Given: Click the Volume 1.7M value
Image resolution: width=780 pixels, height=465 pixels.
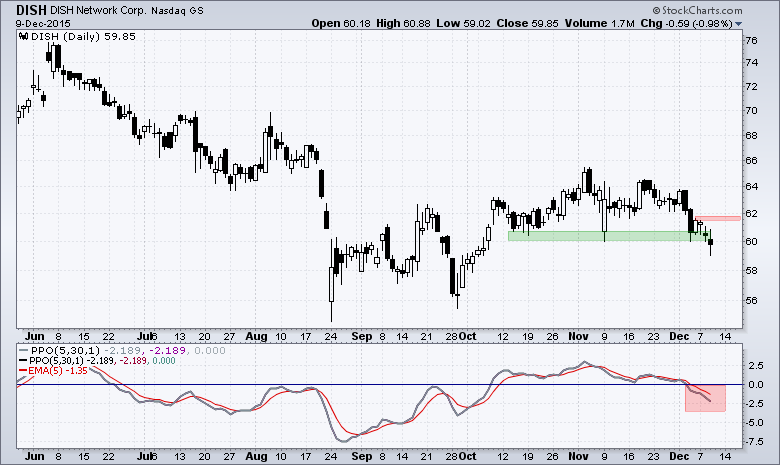Looking at the screenshot, I should [599, 23].
